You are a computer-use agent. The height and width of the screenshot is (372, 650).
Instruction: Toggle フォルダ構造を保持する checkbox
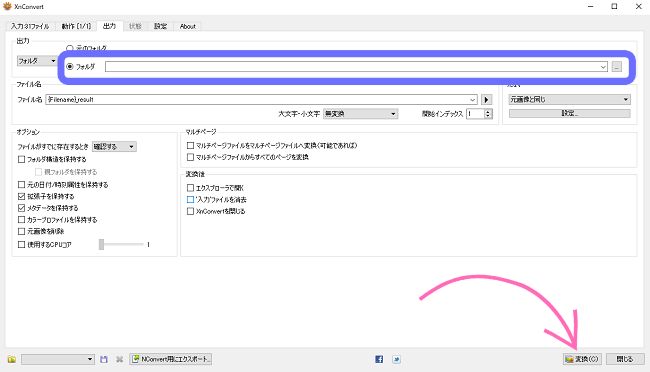(22, 159)
